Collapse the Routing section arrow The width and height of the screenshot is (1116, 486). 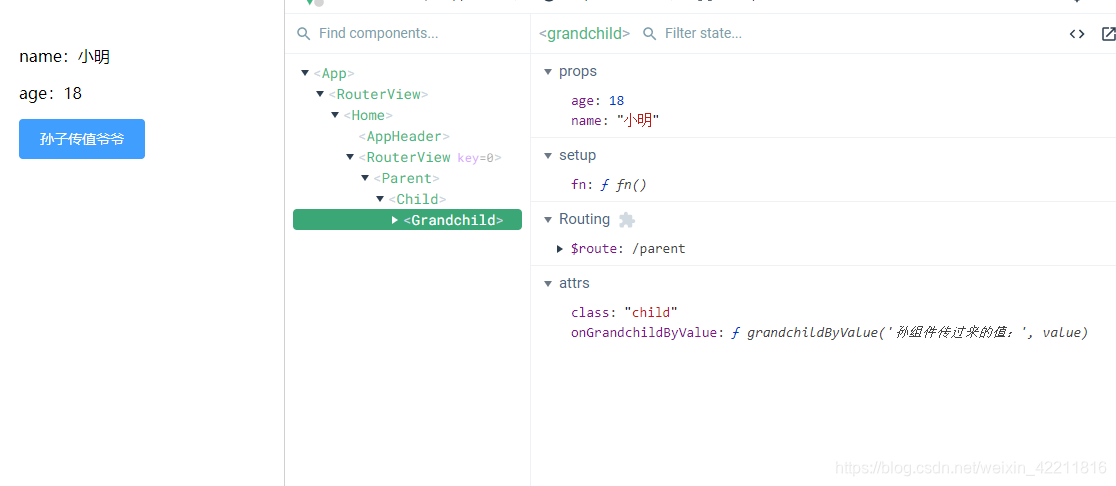(547, 219)
